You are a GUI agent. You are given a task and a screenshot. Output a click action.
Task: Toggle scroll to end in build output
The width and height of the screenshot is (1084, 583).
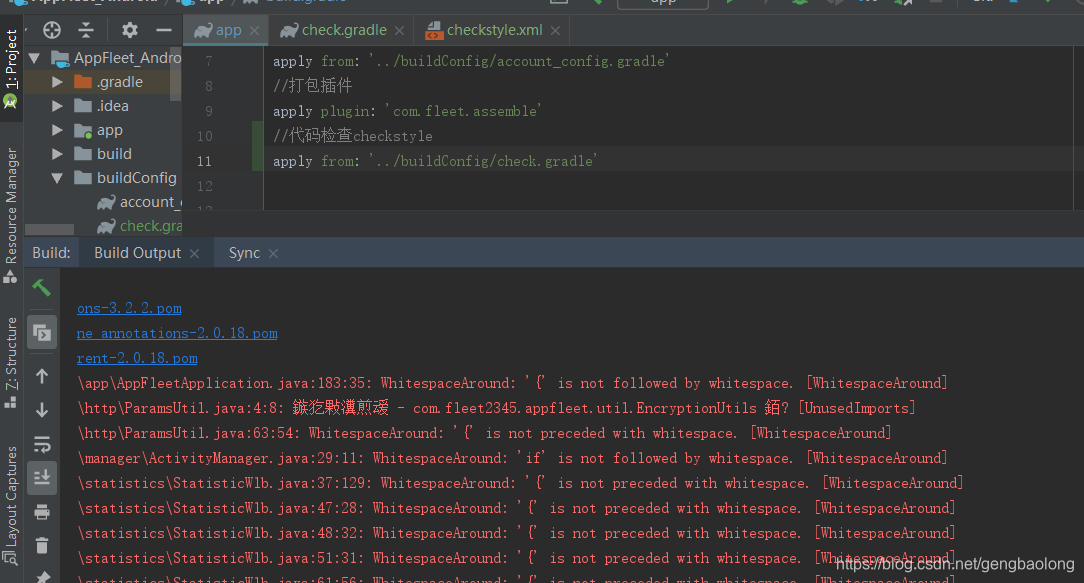point(42,478)
